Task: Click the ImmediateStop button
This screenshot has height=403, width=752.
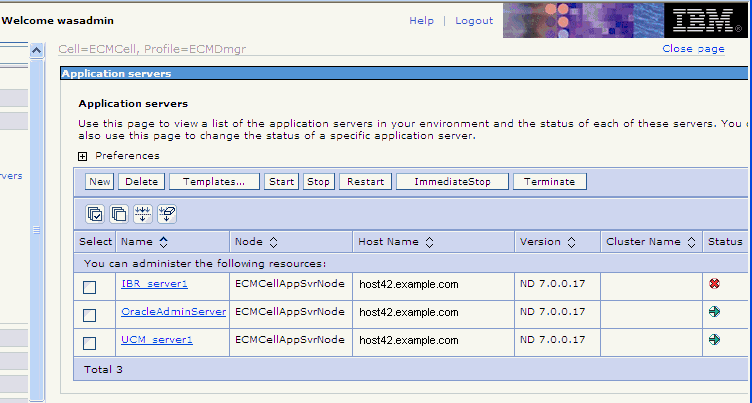Action: [452, 182]
